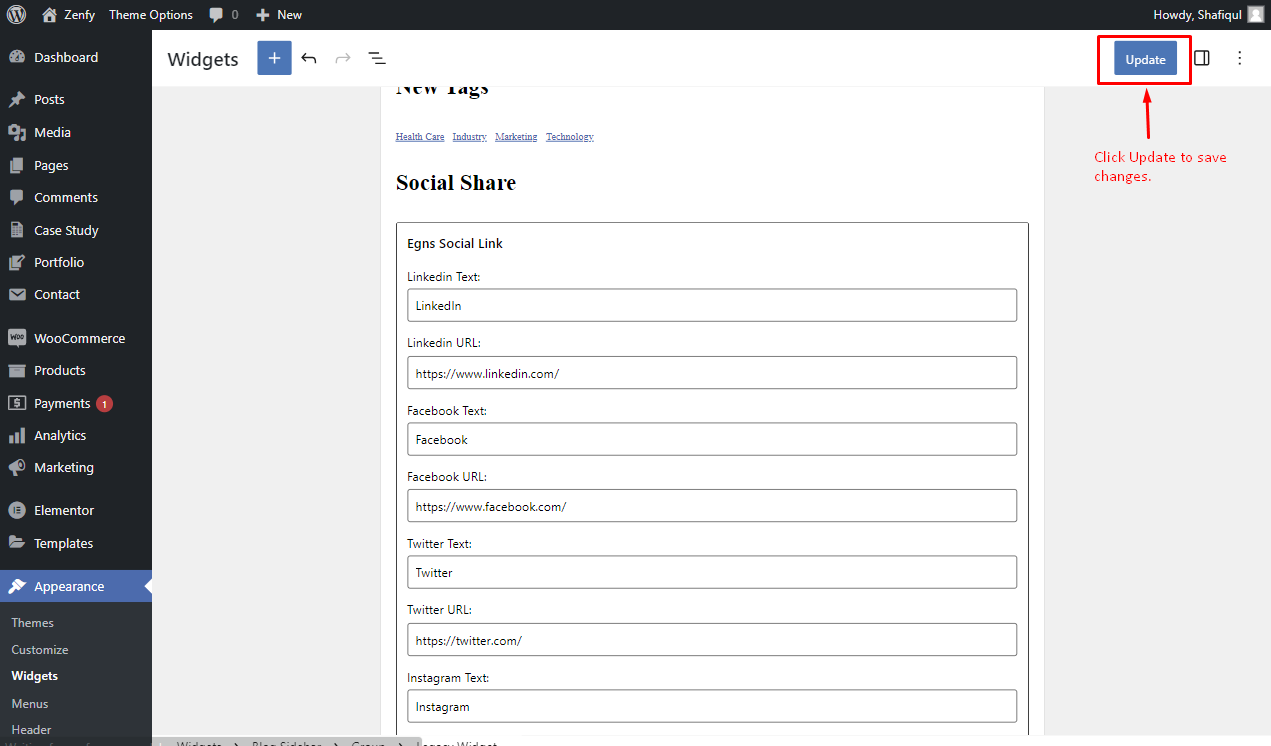Viewport: 1271px width, 746px height.
Task: Follow the Marketing tag link
Action: (516, 137)
